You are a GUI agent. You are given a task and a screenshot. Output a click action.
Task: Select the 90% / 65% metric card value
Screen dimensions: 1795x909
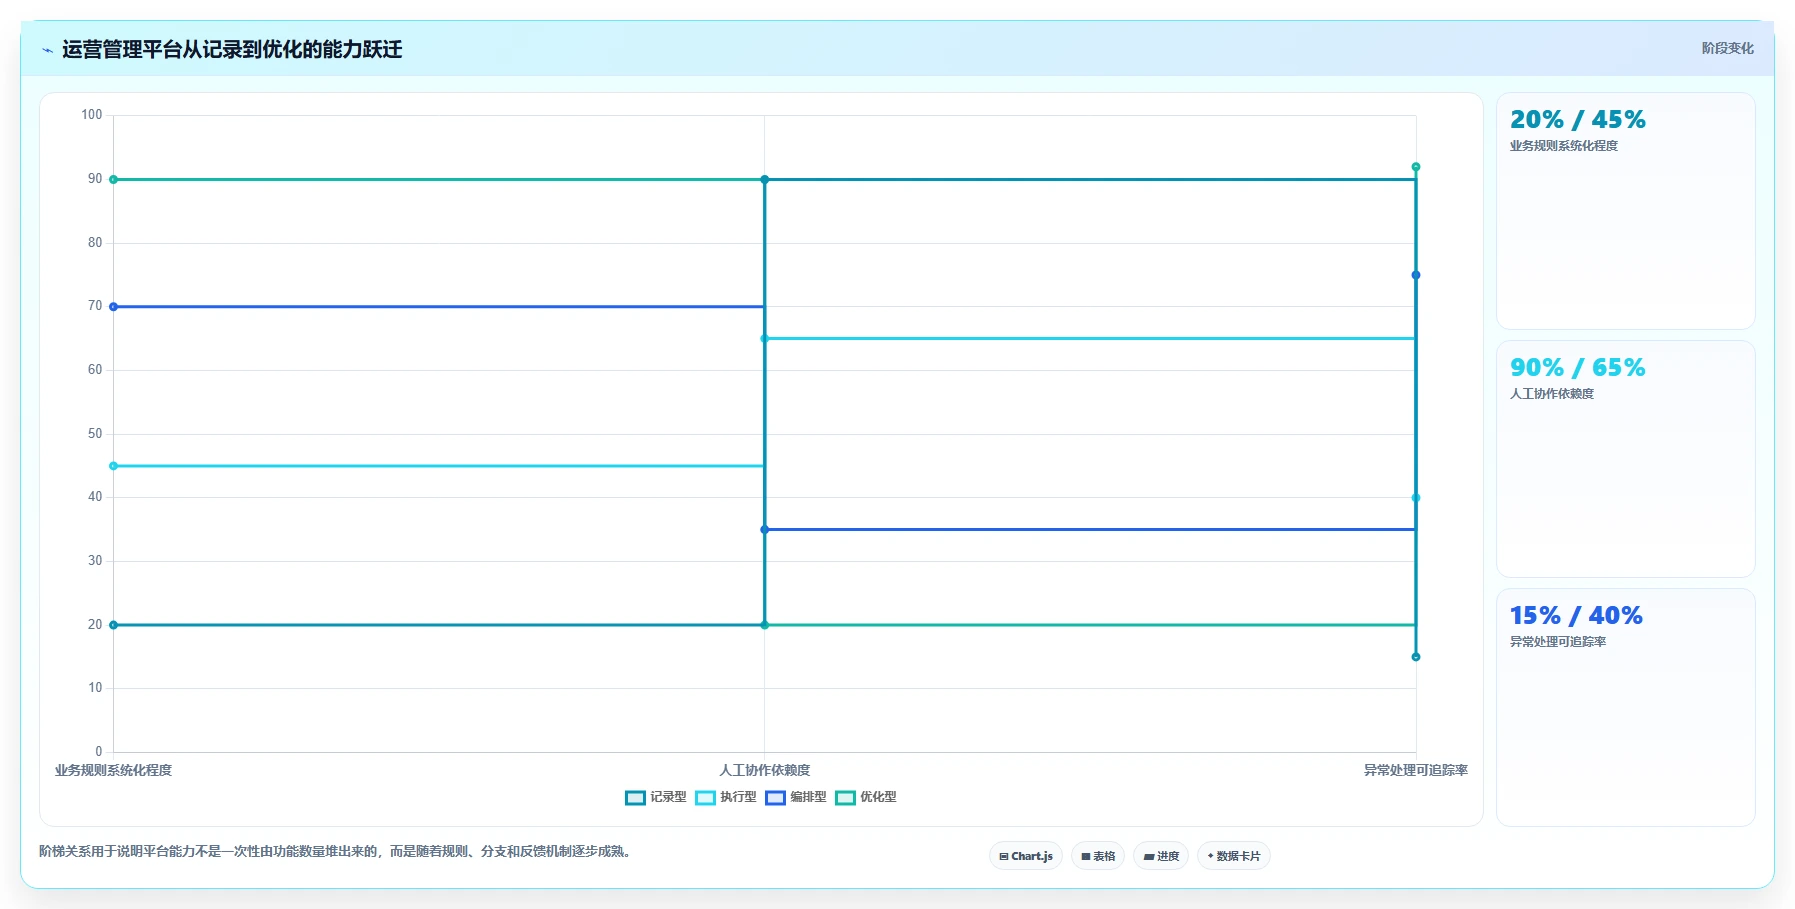(1578, 368)
